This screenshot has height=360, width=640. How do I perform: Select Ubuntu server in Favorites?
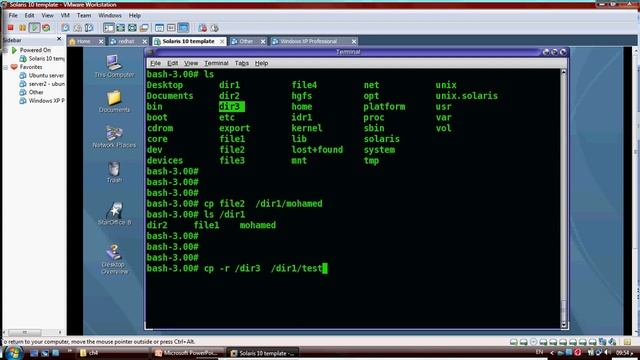coord(42,75)
